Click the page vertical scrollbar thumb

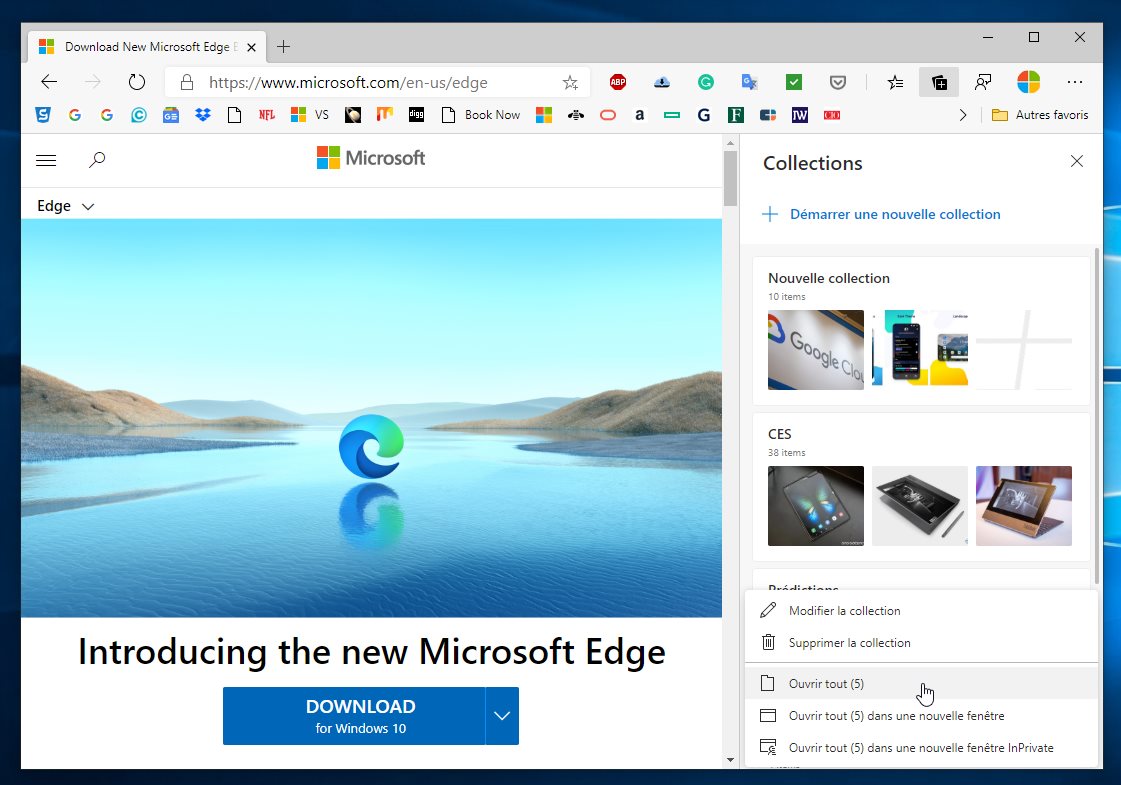(x=730, y=178)
